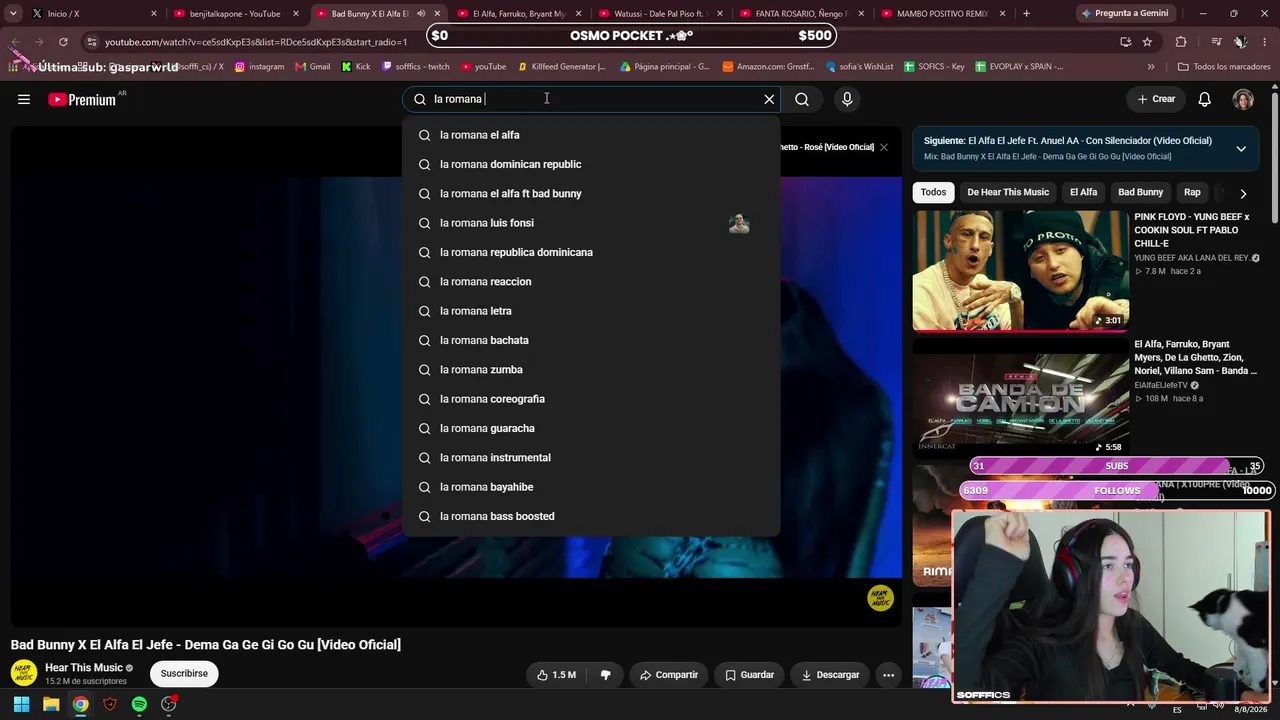Switch to the benjitalkapone - YouTube tab

(x=235, y=14)
